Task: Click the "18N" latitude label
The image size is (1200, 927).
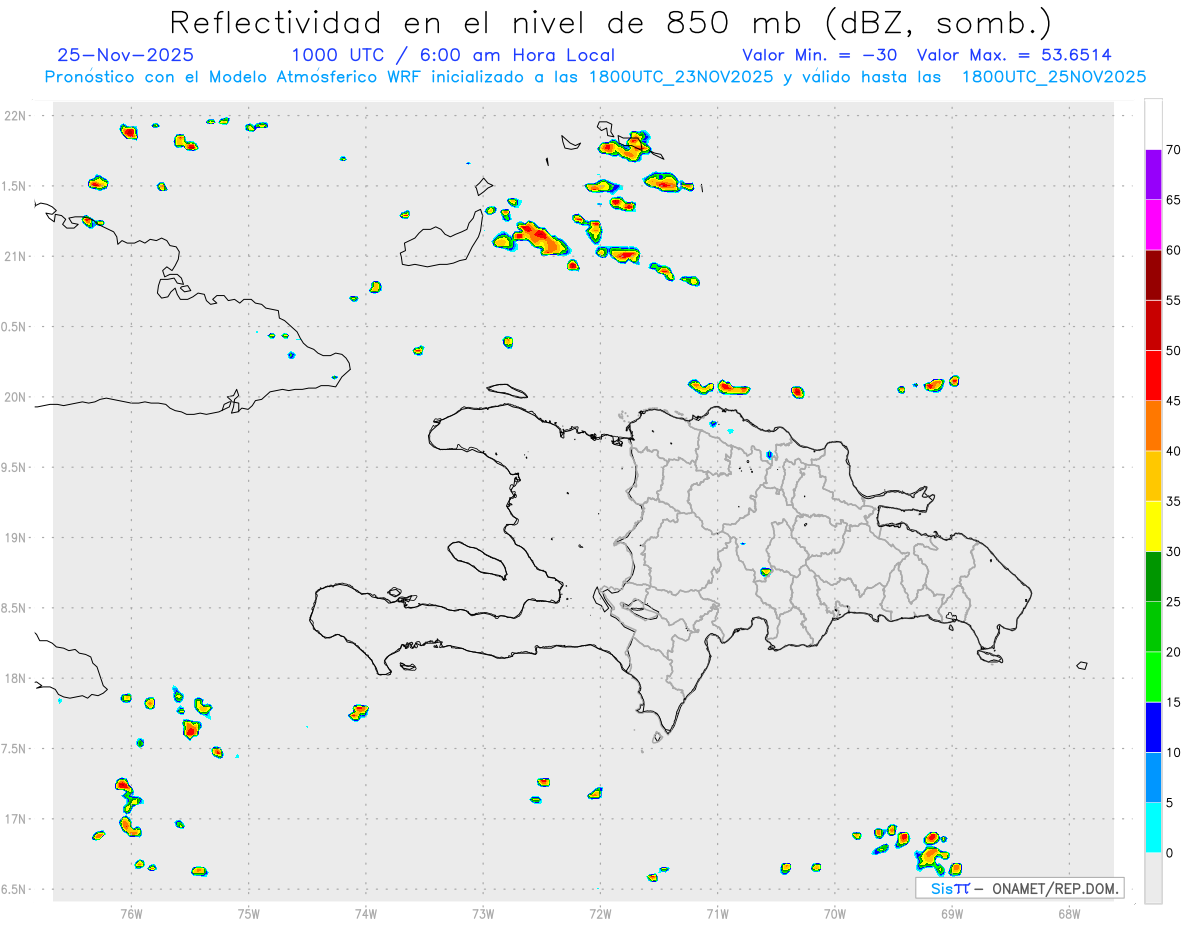Action: [16, 678]
